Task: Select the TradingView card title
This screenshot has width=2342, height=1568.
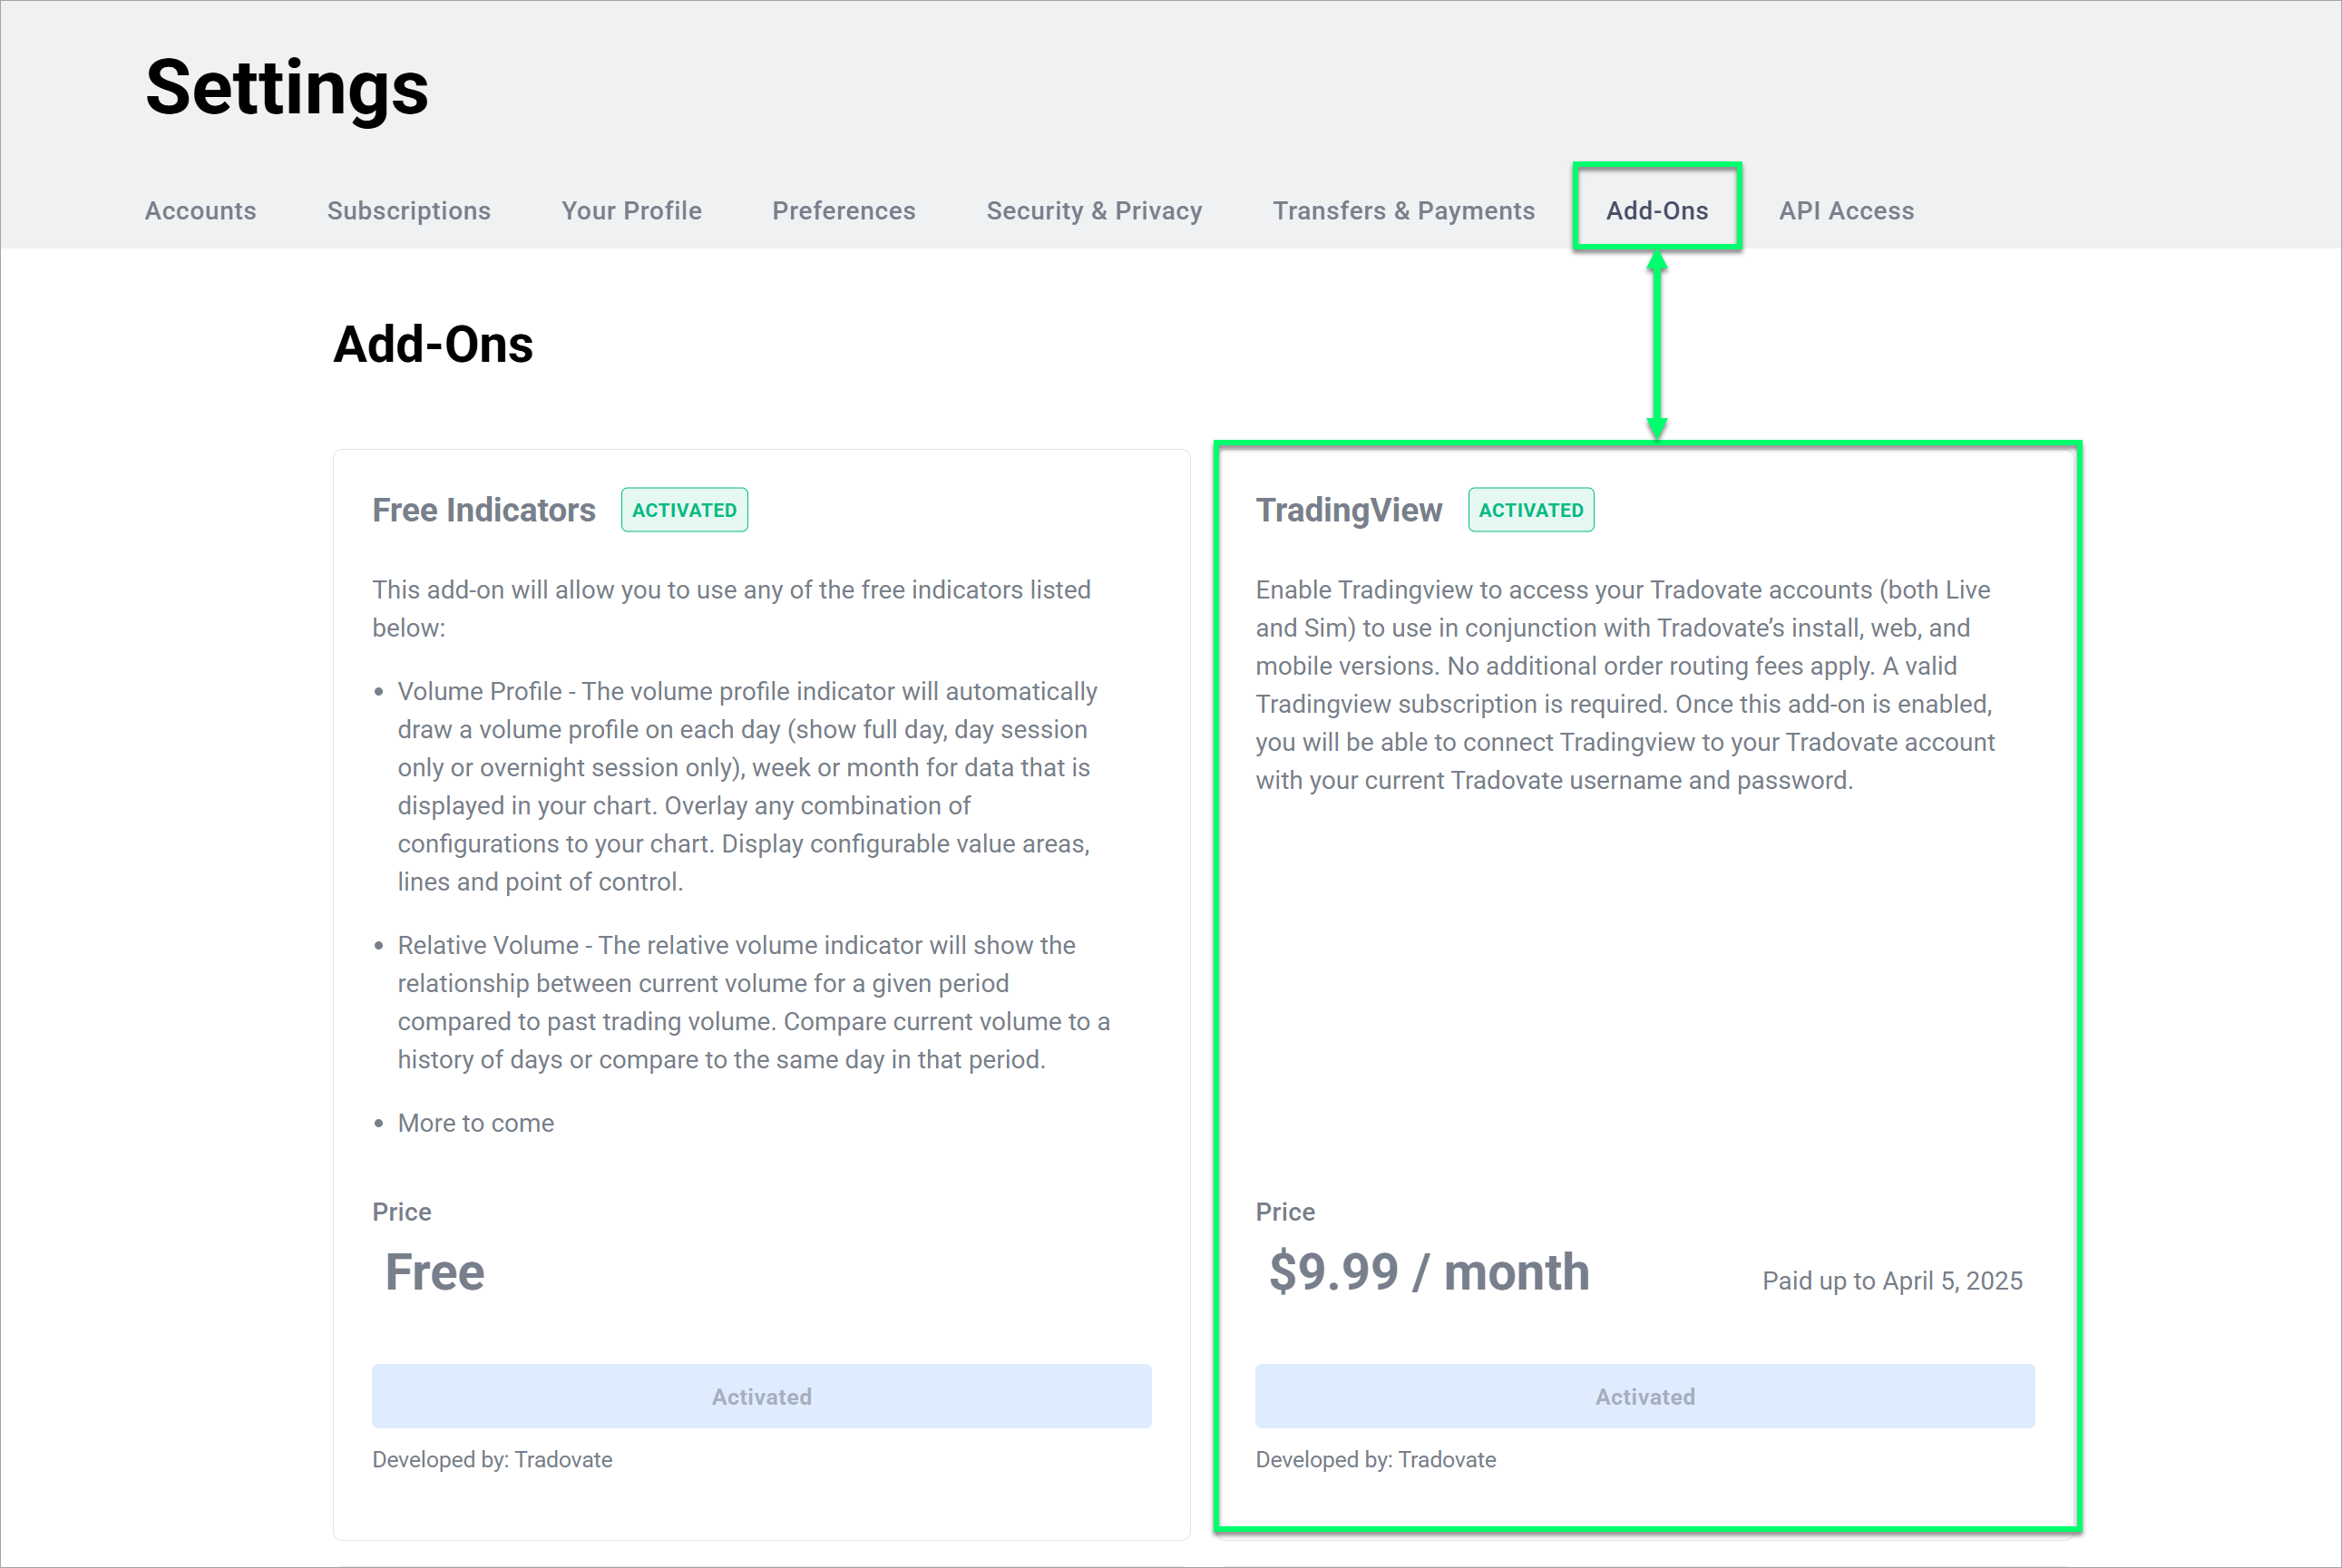Action: (1349, 510)
